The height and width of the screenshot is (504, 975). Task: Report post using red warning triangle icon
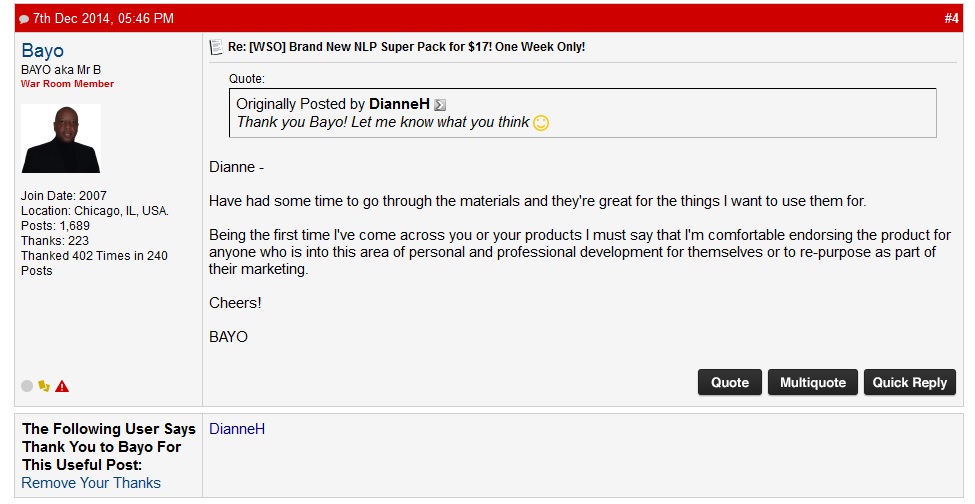click(x=62, y=387)
